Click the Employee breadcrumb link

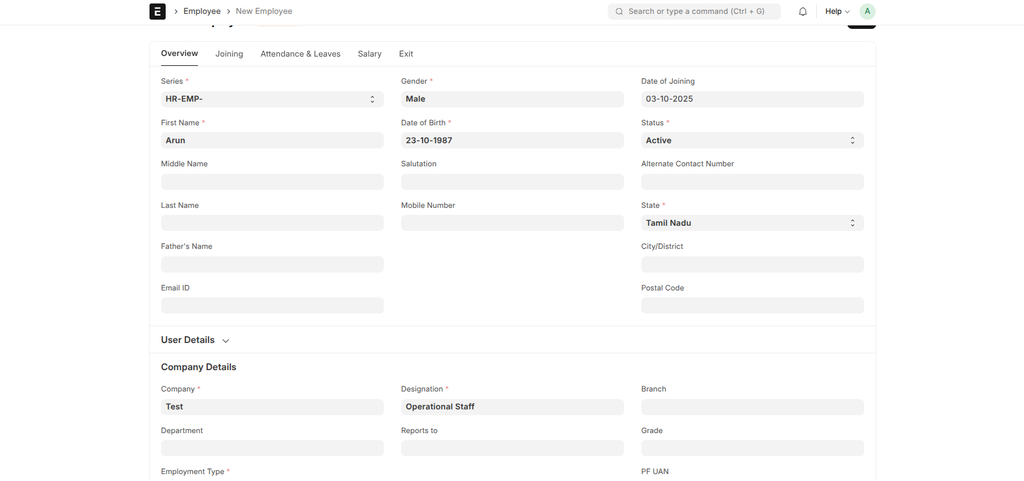(202, 12)
